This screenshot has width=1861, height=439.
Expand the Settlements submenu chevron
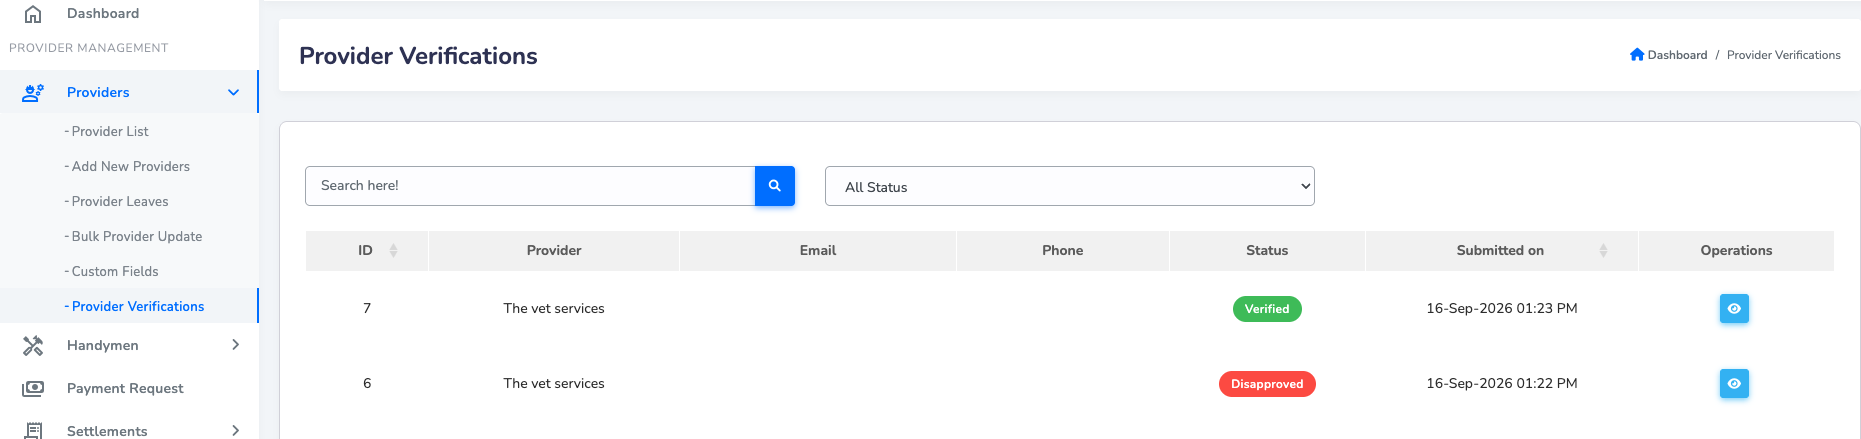tap(236, 431)
